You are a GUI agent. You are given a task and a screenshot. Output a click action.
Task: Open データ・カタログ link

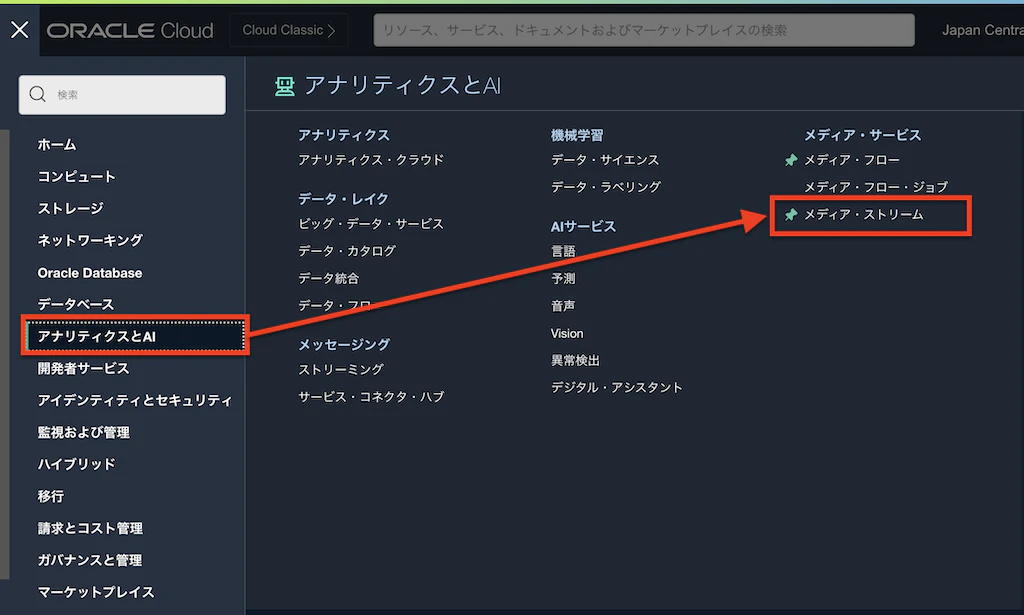(347, 251)
